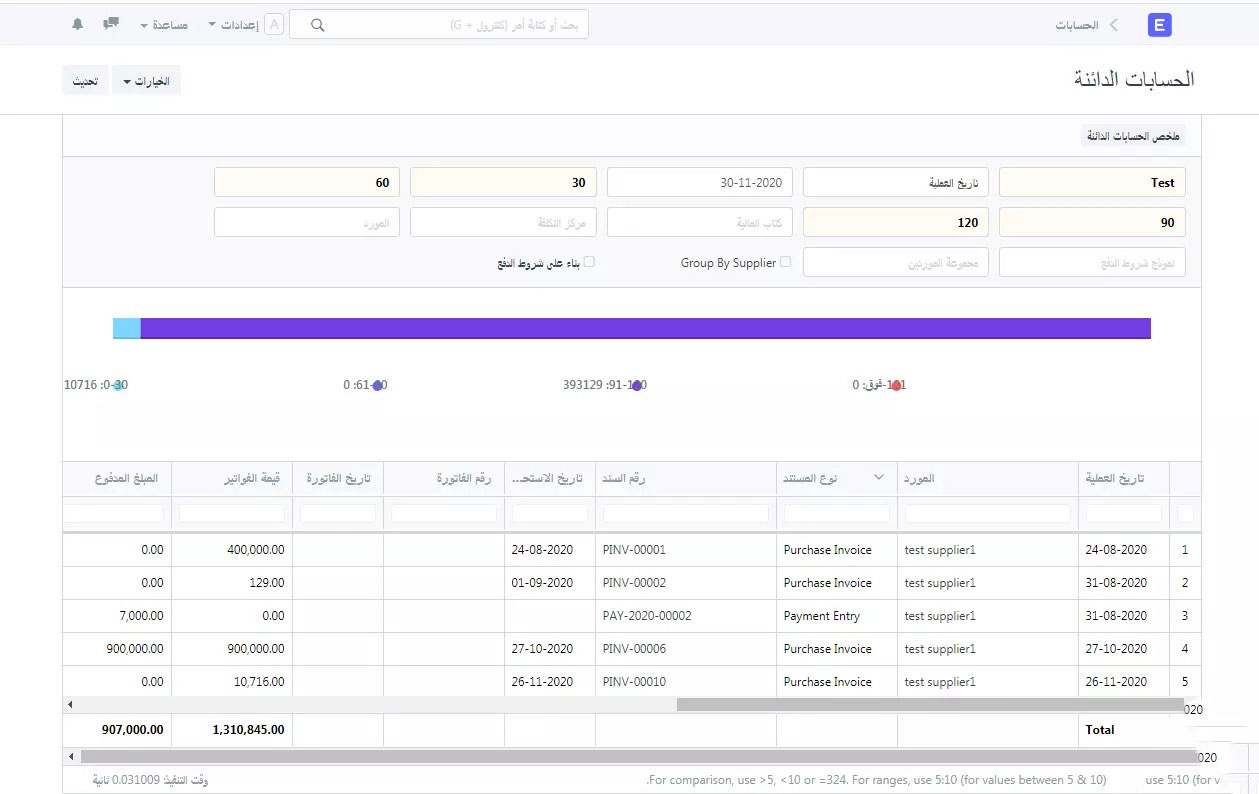
Task: Click the purple 91-120 legend dot
Action: point(636,385)
